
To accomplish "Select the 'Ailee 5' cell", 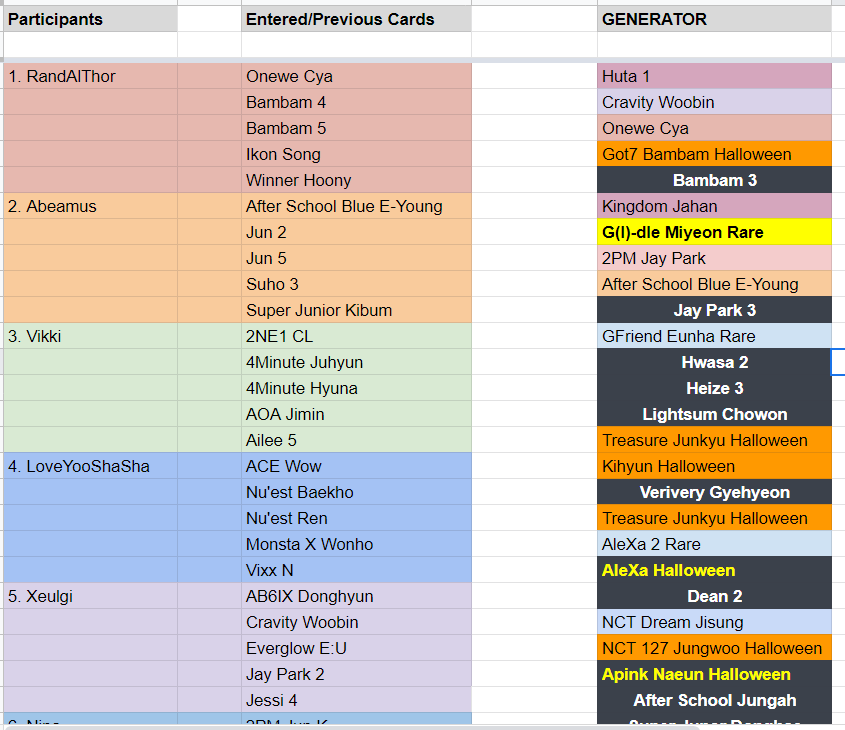I will click(356, 440).
